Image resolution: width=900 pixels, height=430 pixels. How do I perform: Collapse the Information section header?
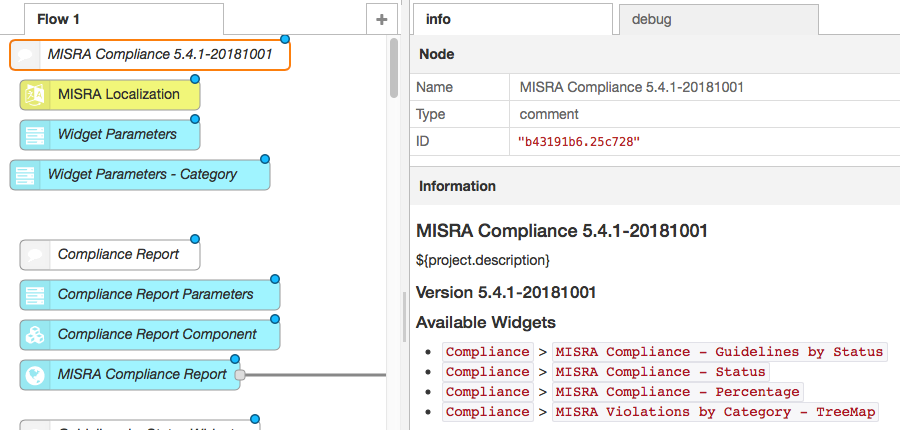[655, 186]
